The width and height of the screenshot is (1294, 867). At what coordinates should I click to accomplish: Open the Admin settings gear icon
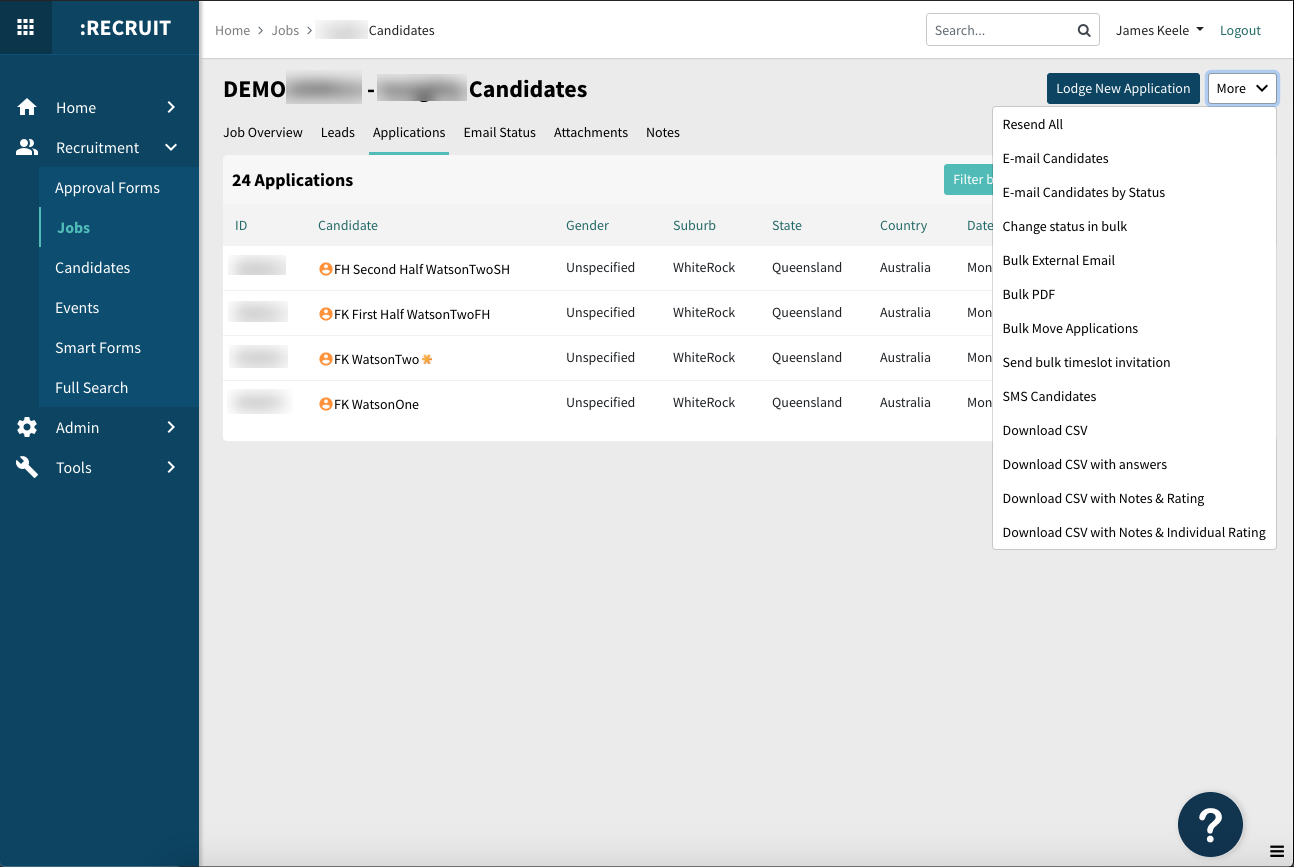pyautogui.click(x=27, y=427)
